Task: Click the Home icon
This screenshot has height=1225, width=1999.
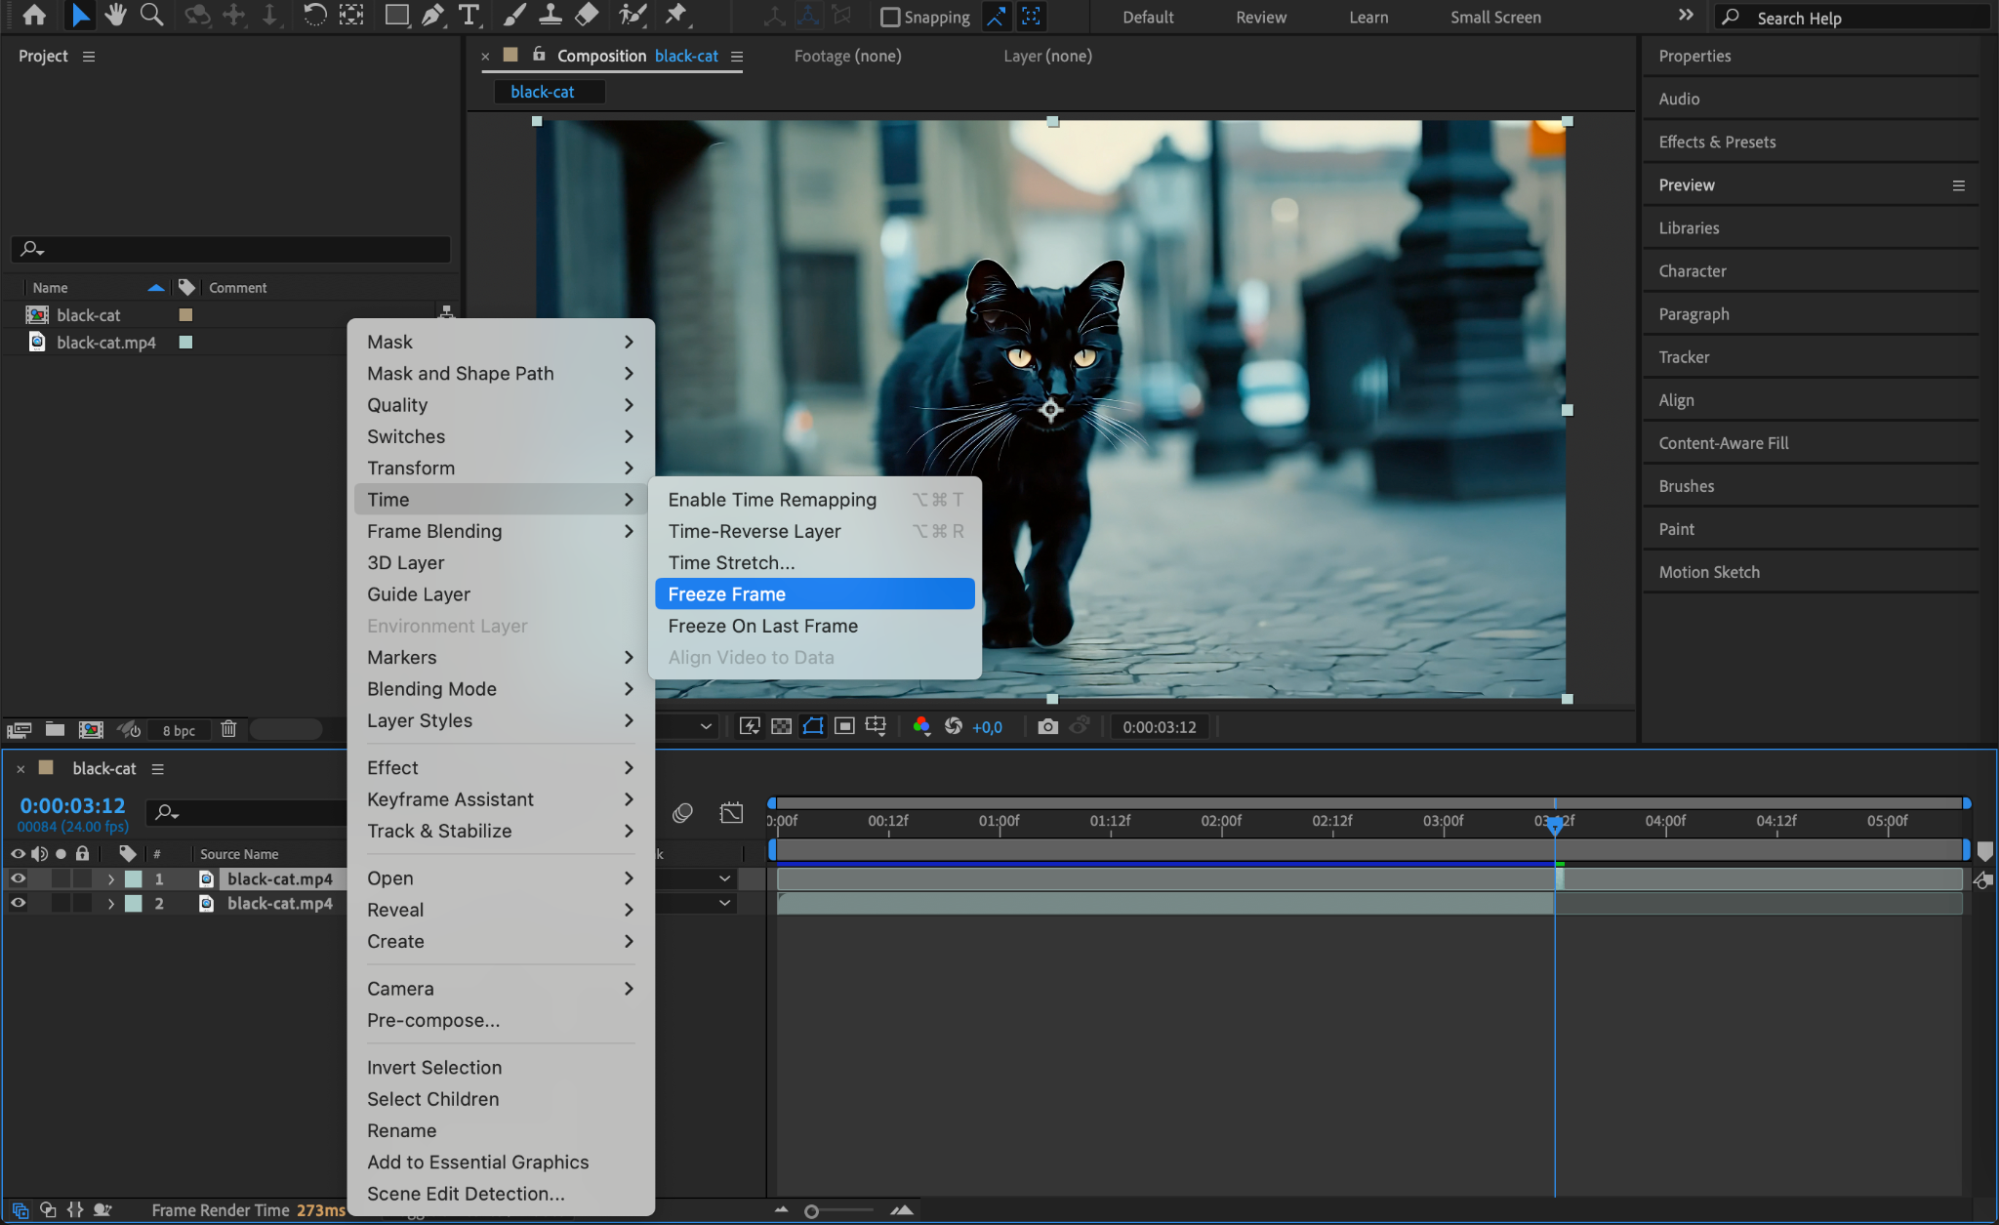Action: (34, 15)
